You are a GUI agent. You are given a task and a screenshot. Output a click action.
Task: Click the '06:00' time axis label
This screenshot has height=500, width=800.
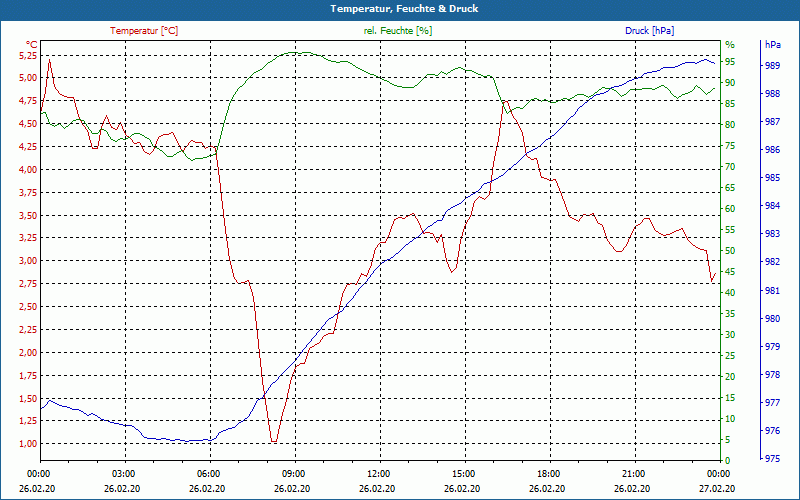[208, 473]
